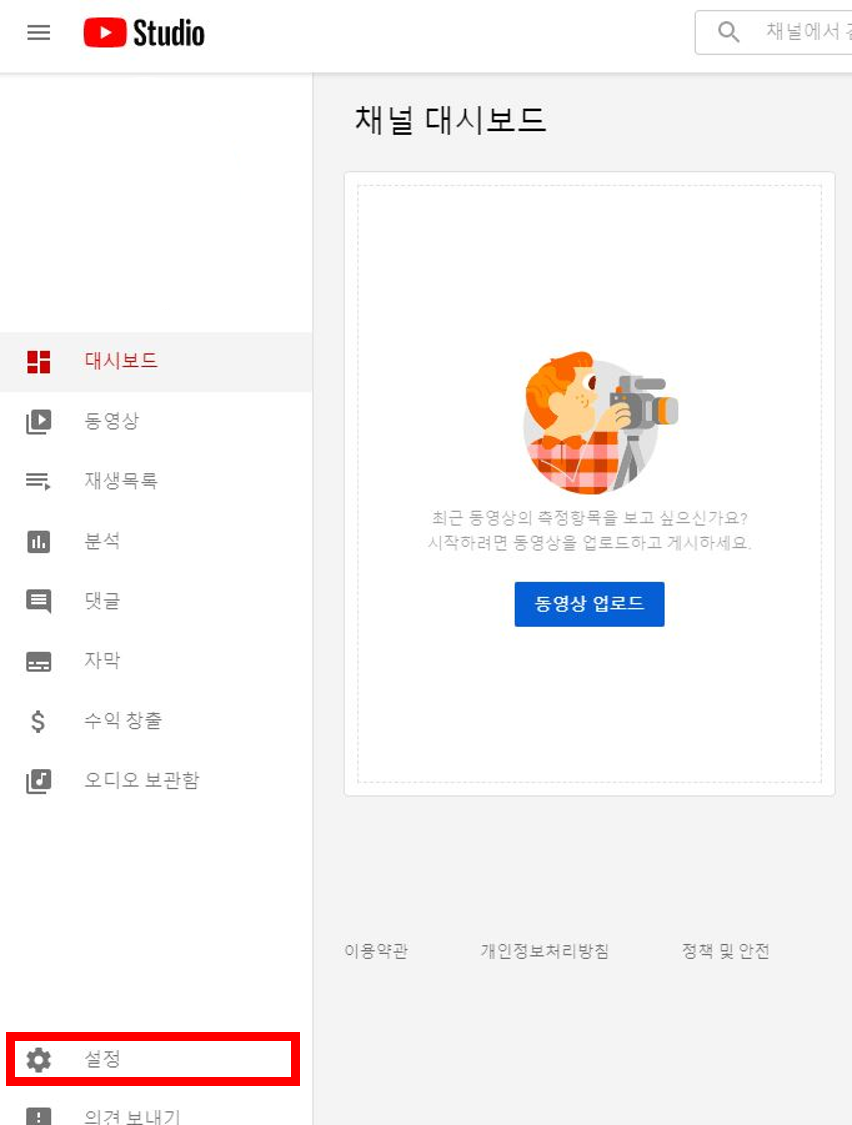Click the settings gear icon

(x=39, y=1060)
